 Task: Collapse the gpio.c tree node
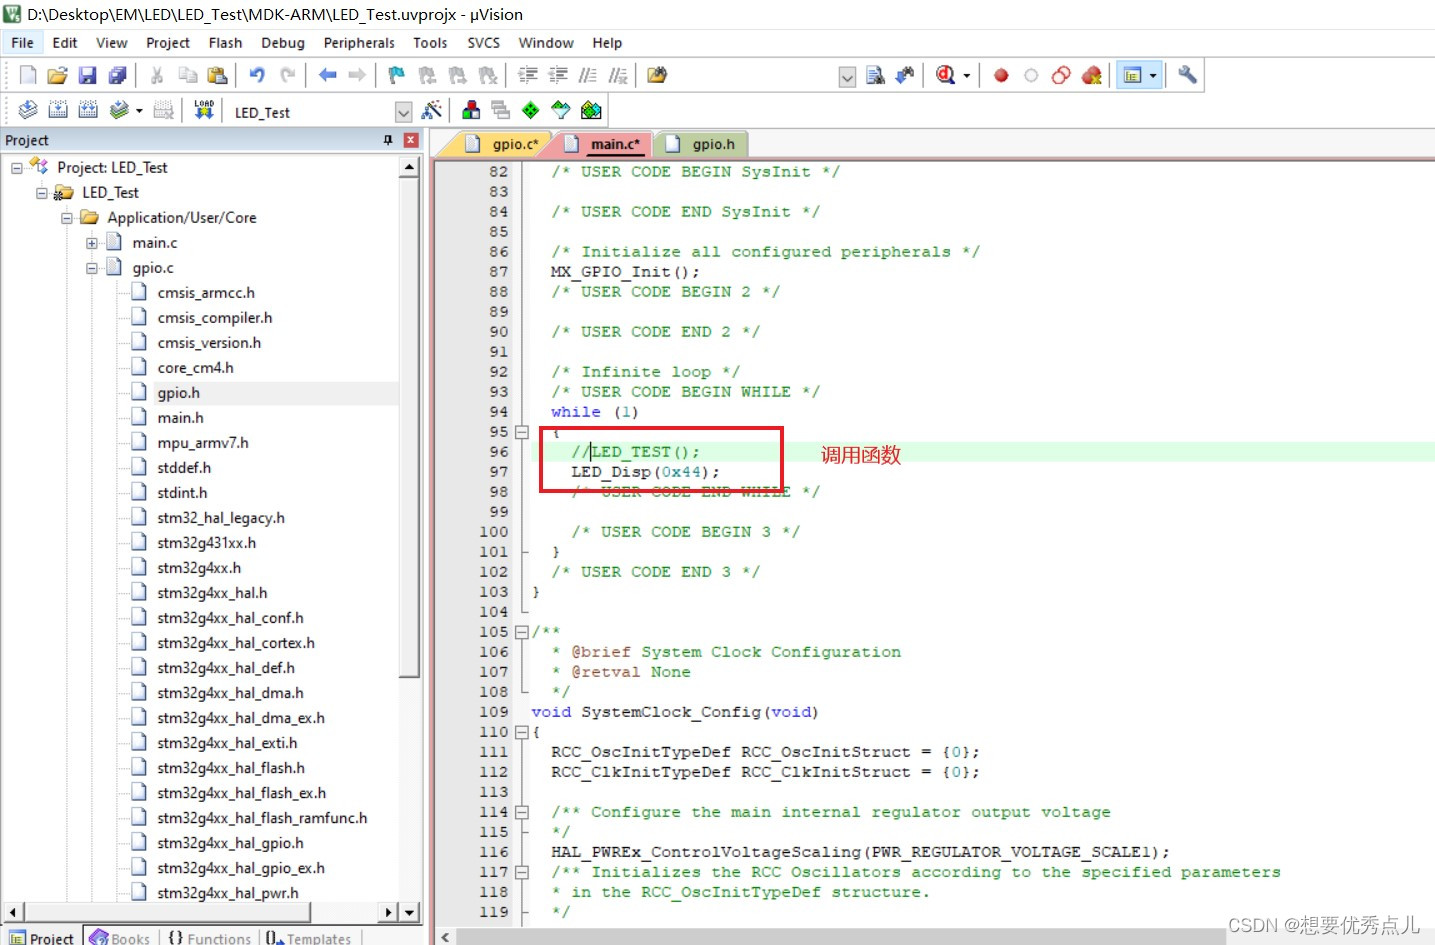[91, 267]
